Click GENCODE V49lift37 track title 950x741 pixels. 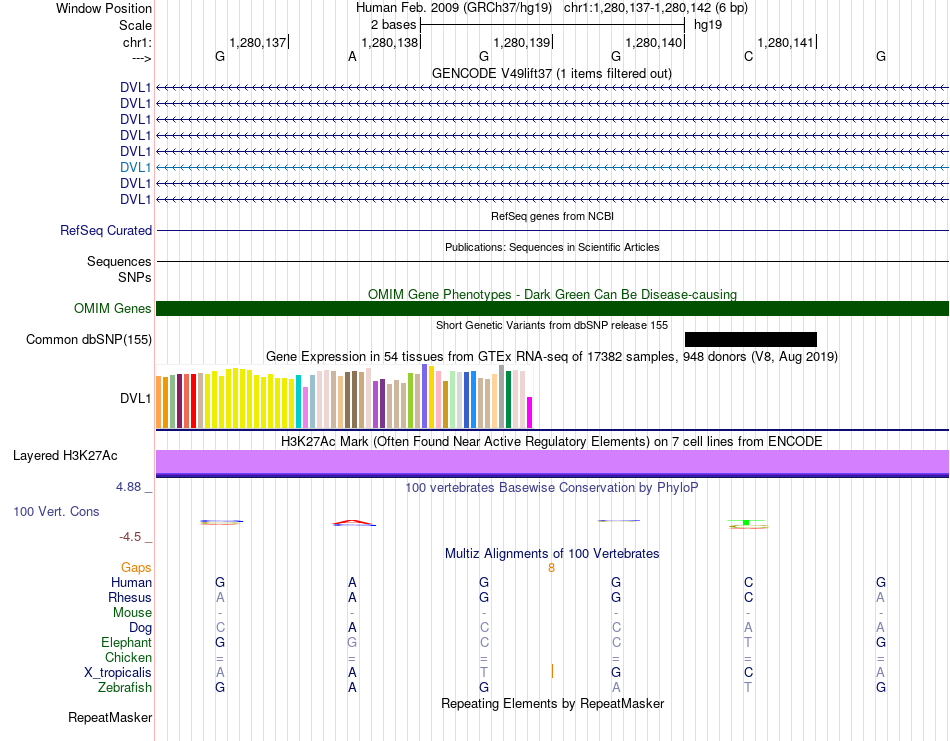(x=552, y=73)
